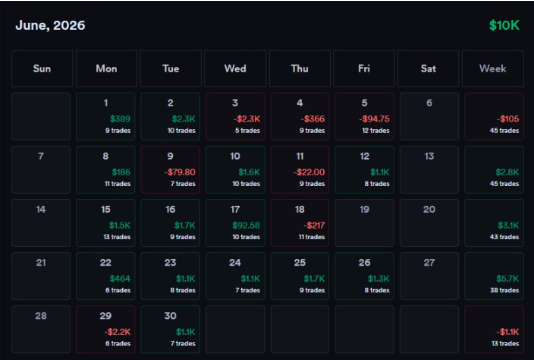The image size is (534, 360).
Task: Click the Sun column header
Action: pyautogui.click(x=42, y=68)
